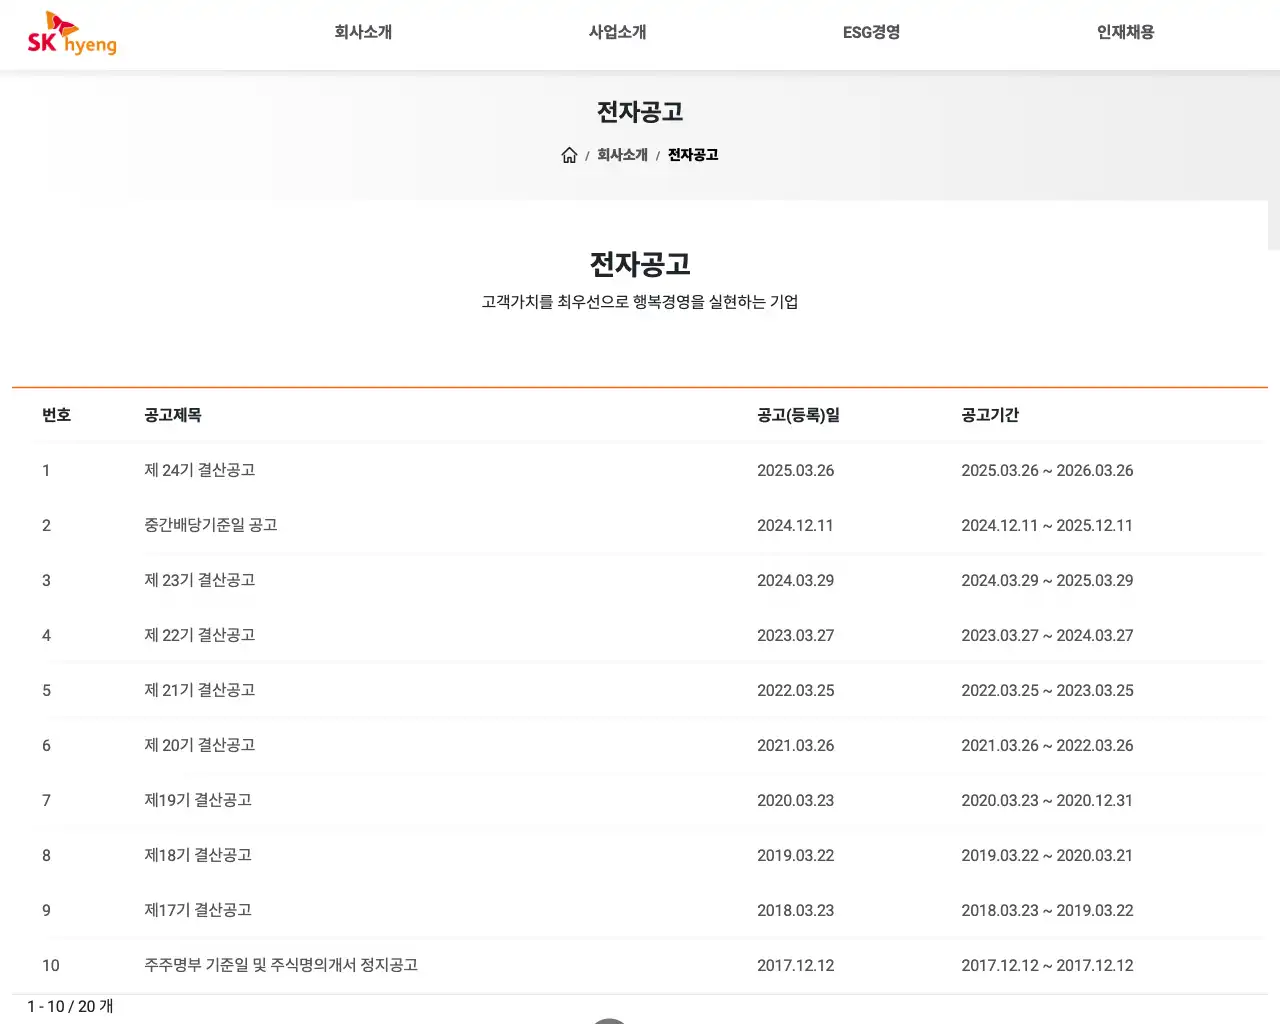This screenshot has width=1280, height=1024.
Task: Click the 공고기간 column header
Action: click(x=990, y=415)
